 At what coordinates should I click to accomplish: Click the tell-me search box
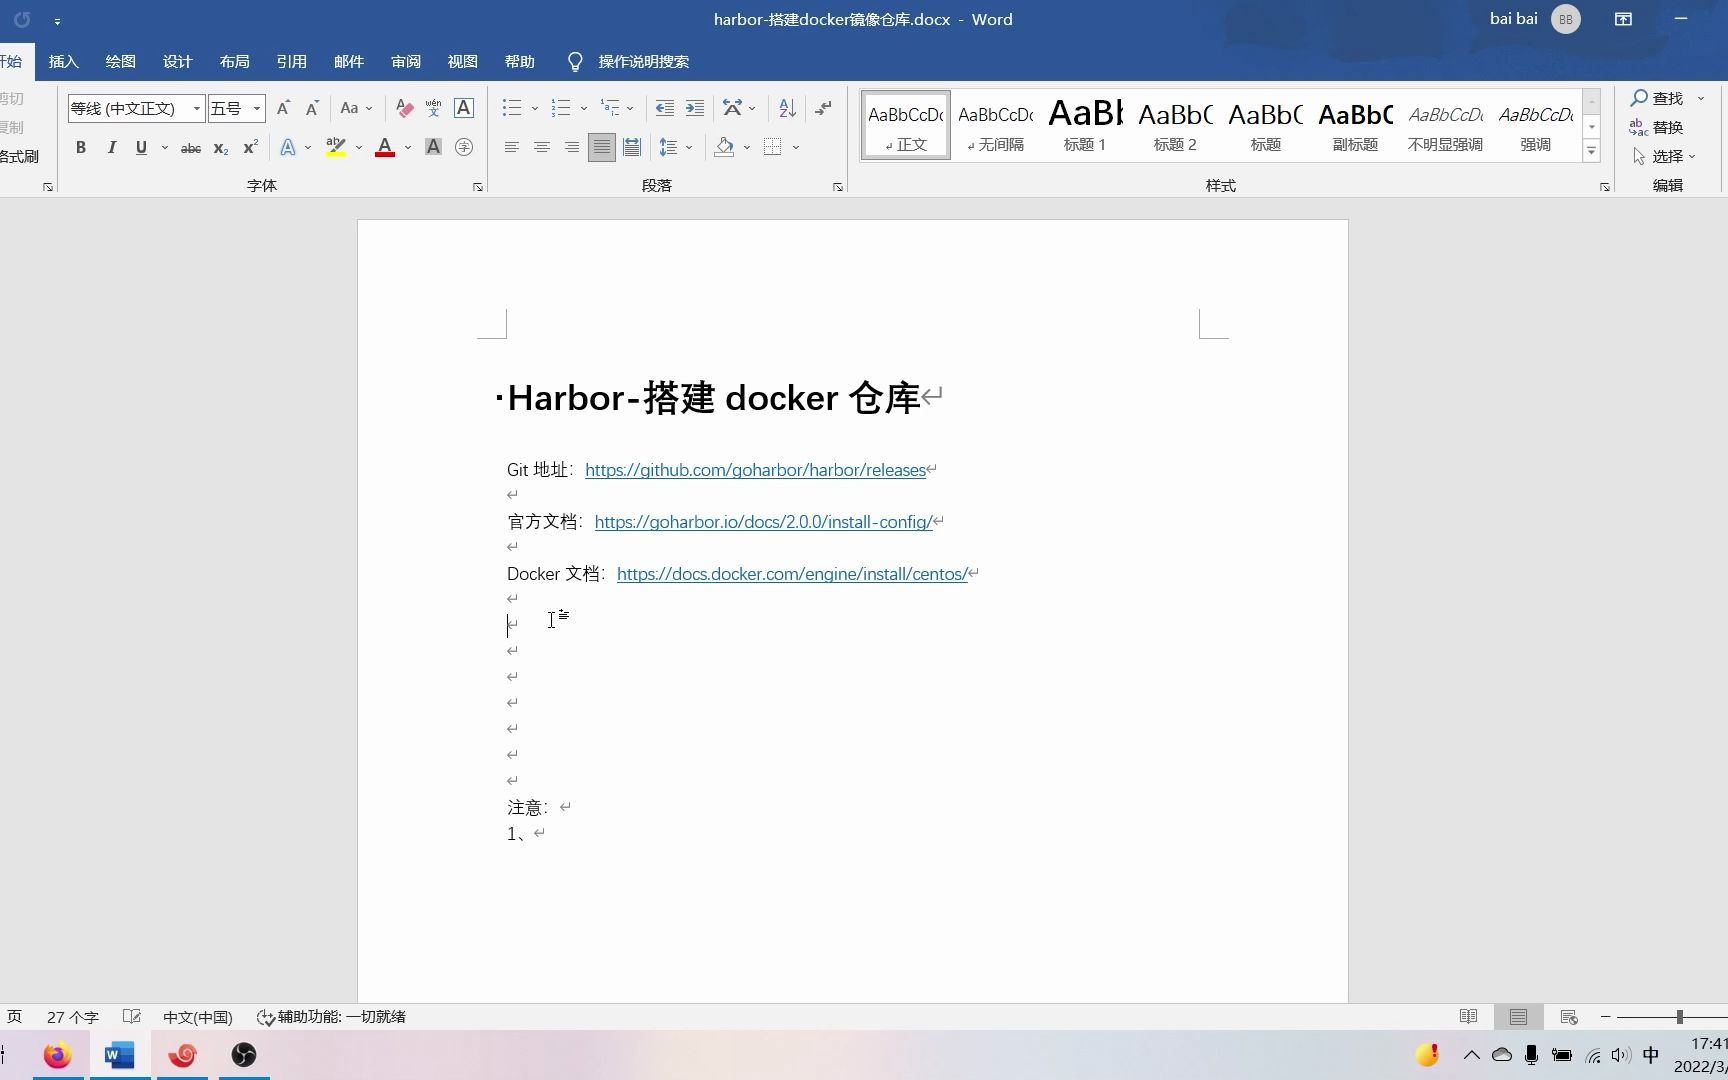643,62
